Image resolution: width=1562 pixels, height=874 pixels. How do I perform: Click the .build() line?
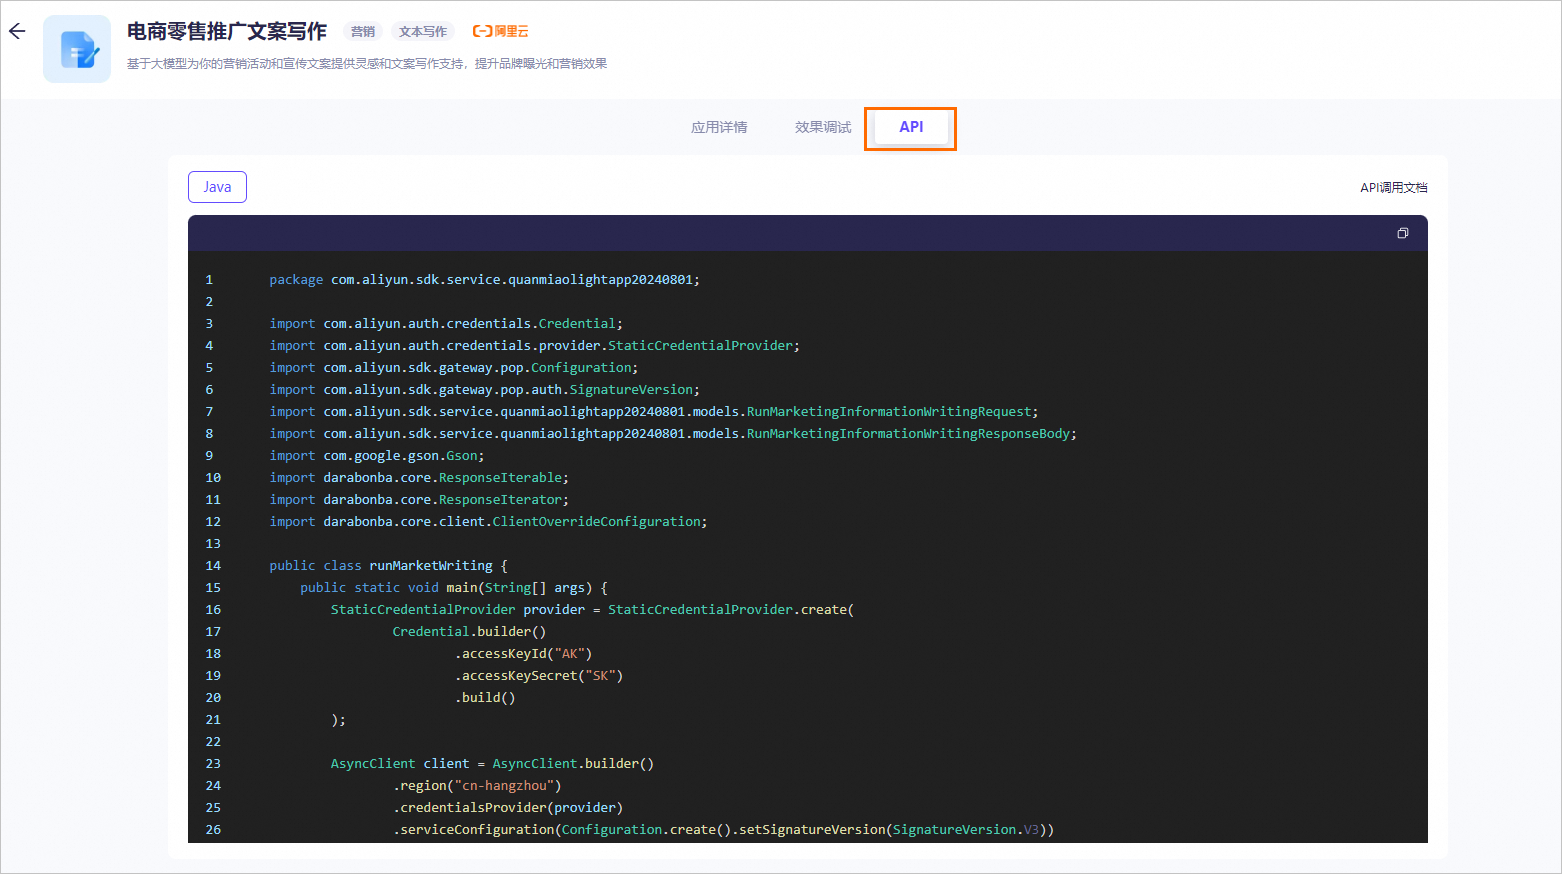point(485,698)
